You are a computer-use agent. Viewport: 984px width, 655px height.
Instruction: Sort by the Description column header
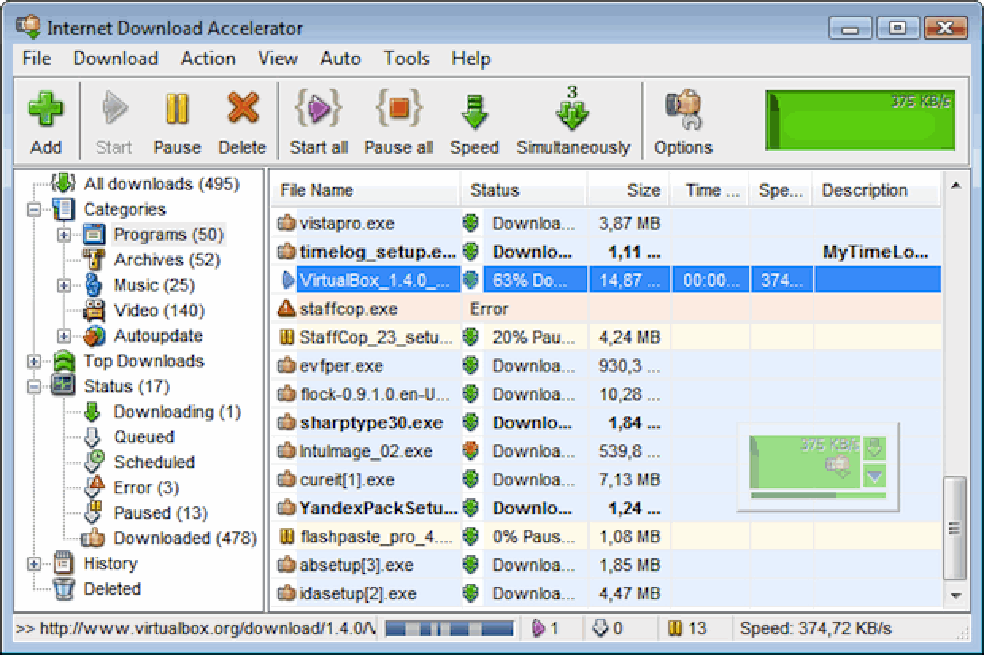coord(877,191)
